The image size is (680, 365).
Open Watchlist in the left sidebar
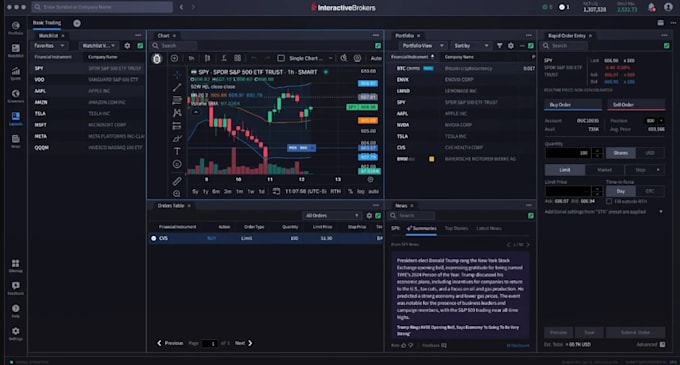pyautogui.click(x=16, y=51)
